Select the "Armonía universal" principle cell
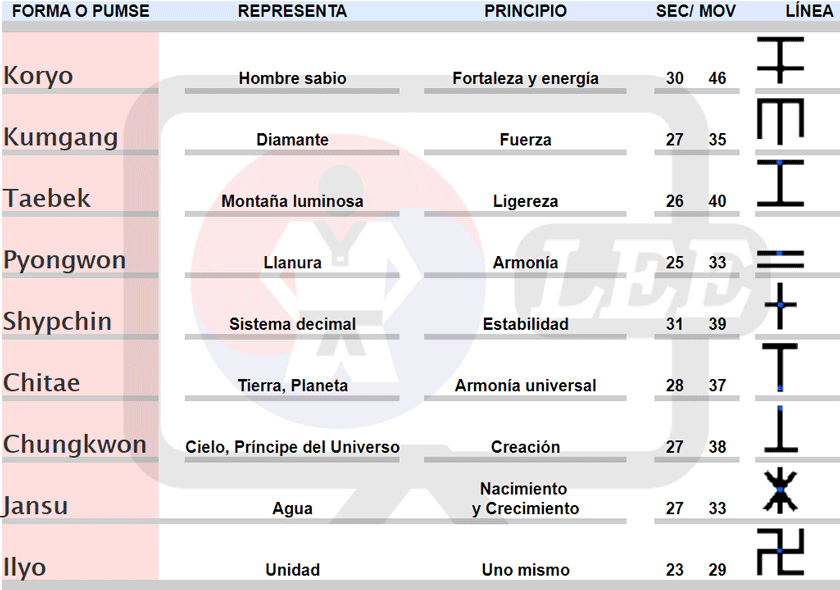Image resolution: width=840 pixels, height=590 pixels. tap(525, 385)
